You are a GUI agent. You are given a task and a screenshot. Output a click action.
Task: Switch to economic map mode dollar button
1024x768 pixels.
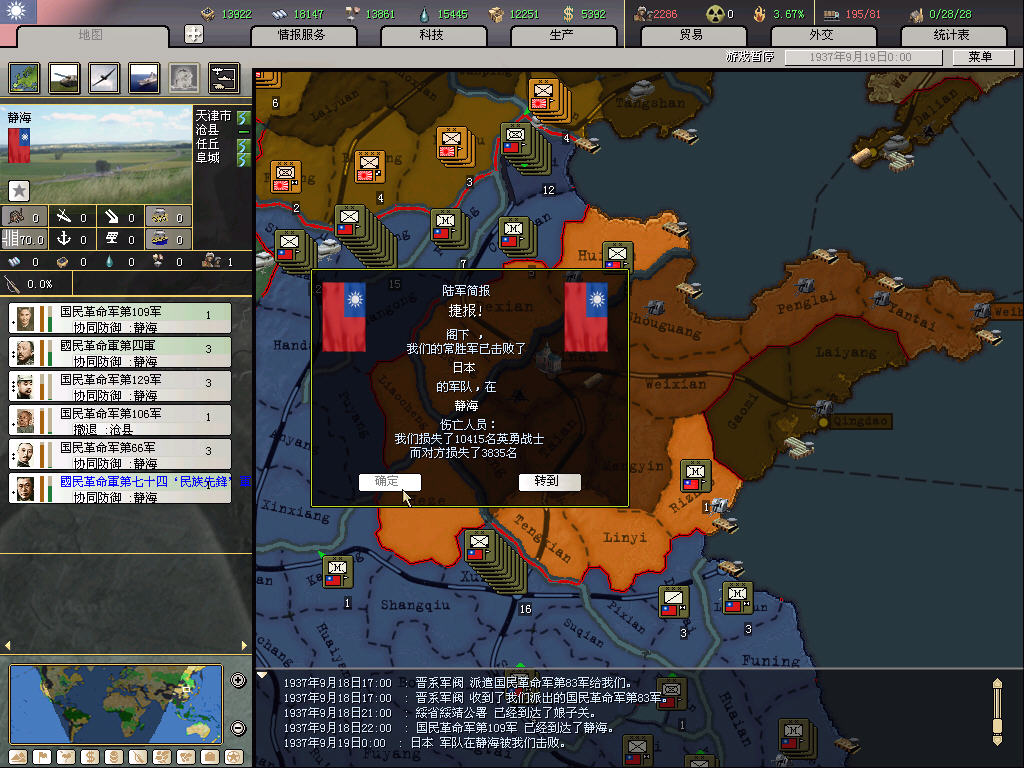90,757
